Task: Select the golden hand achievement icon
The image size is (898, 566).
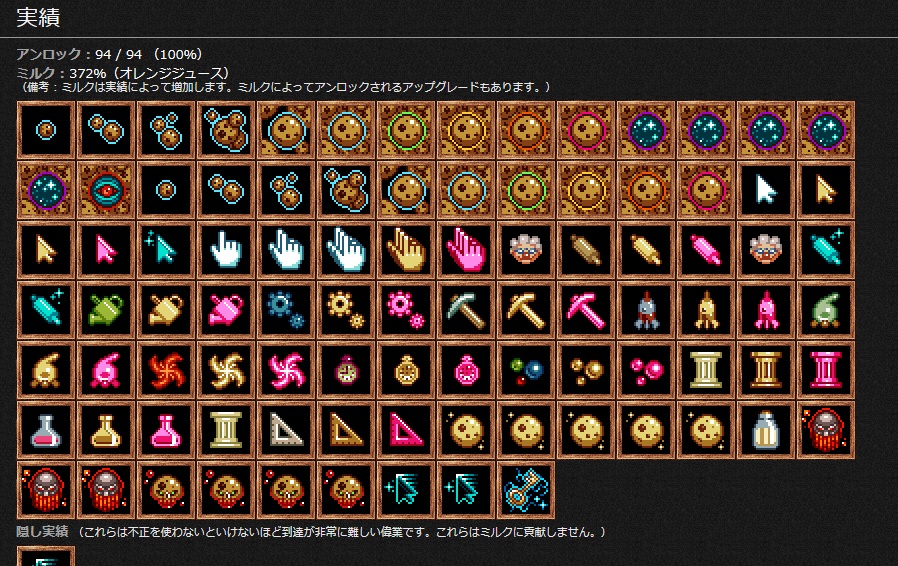Action: [405, 250]
